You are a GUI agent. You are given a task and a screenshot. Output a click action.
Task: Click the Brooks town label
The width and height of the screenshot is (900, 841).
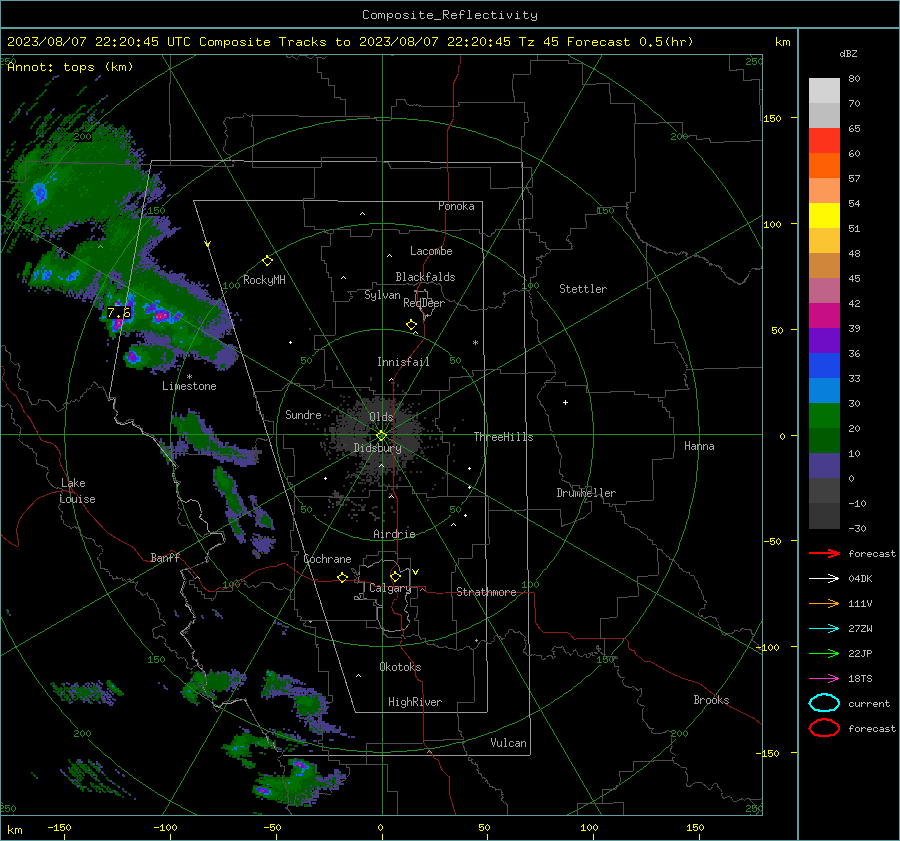pos(711,700)
